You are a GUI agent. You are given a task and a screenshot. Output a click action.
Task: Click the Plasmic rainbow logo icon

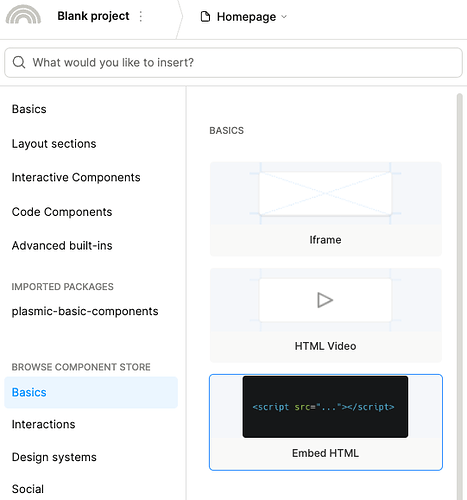click(23, 15)
